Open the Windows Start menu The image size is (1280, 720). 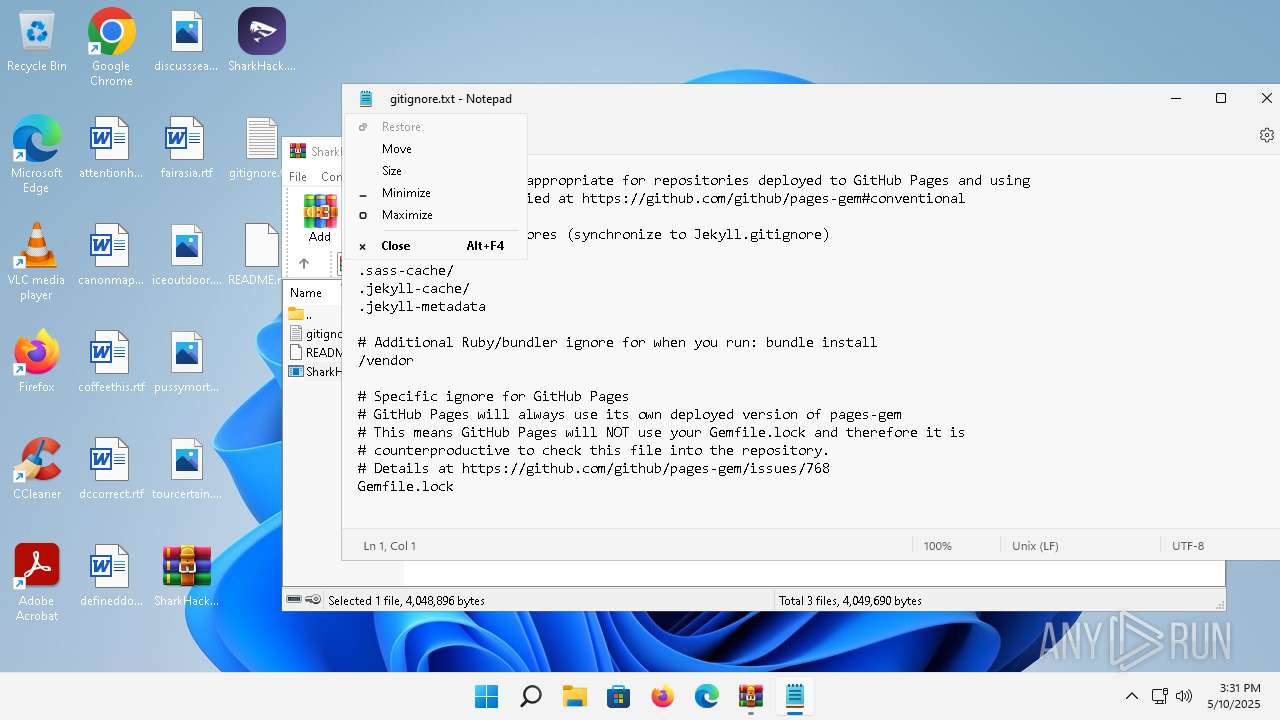point(487,697)
